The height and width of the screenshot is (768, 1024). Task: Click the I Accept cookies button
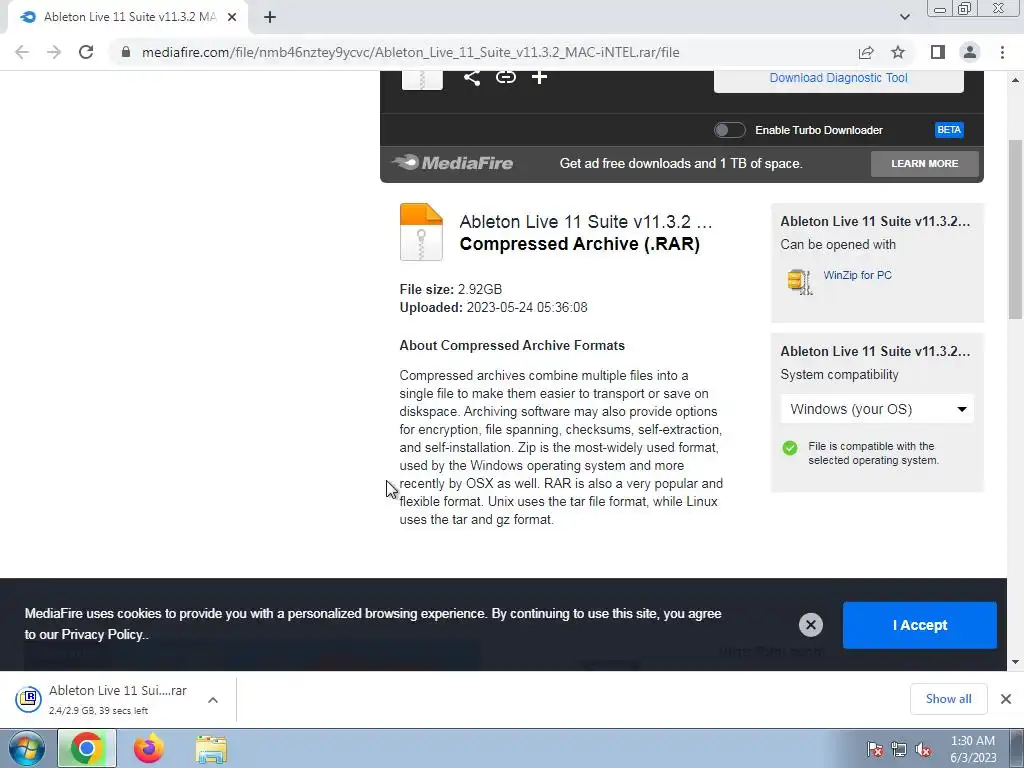click(920, 625)
